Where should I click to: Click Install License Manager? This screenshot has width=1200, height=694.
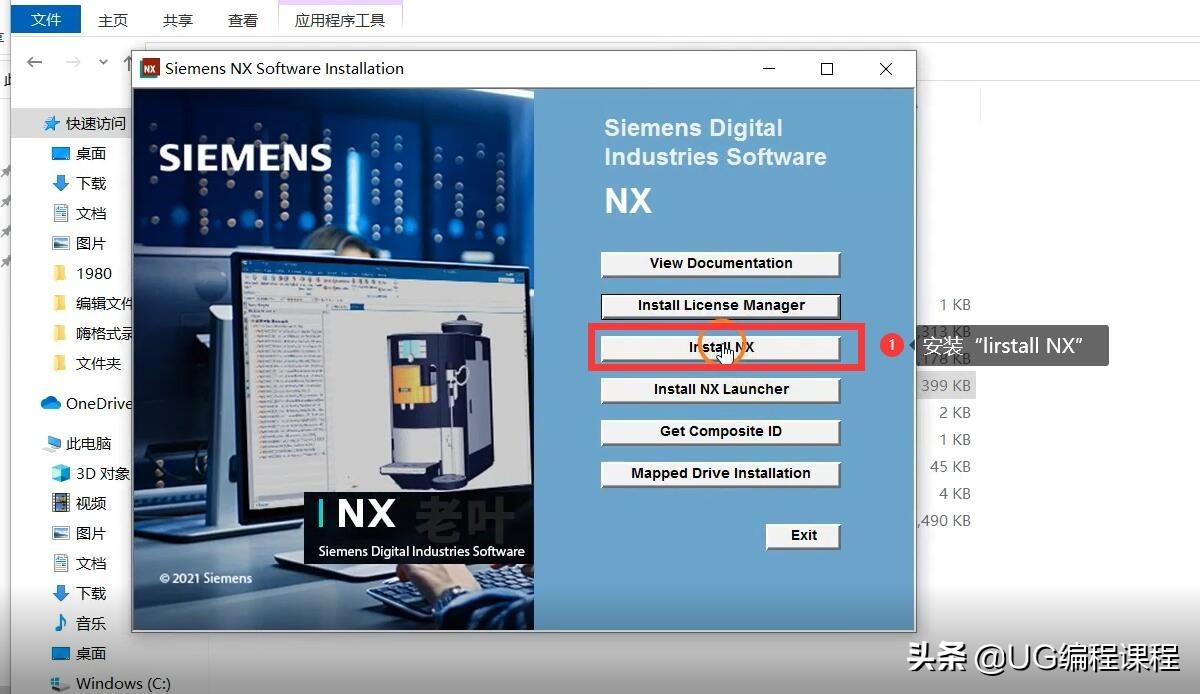coord(720,306)
